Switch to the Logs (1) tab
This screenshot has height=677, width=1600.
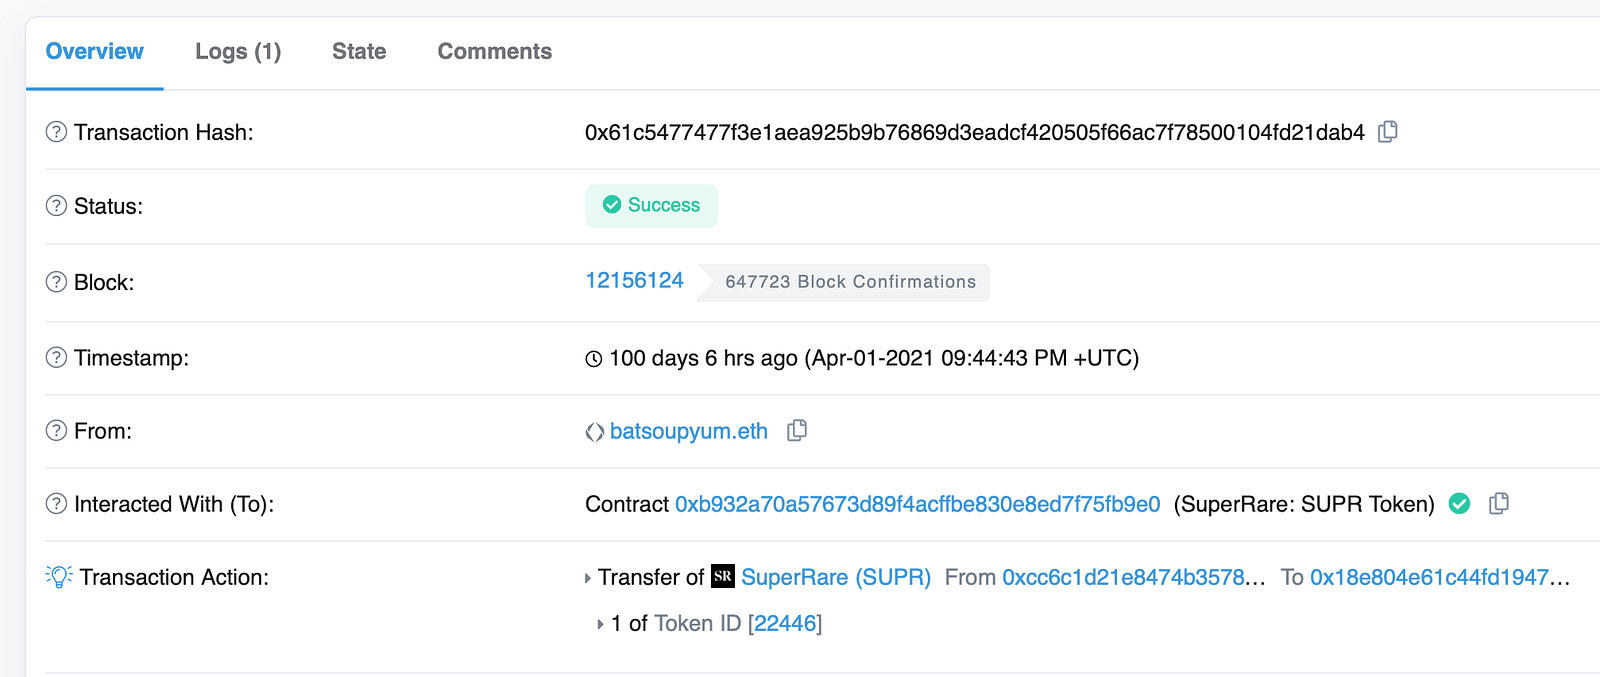click(x=238, y=52)
